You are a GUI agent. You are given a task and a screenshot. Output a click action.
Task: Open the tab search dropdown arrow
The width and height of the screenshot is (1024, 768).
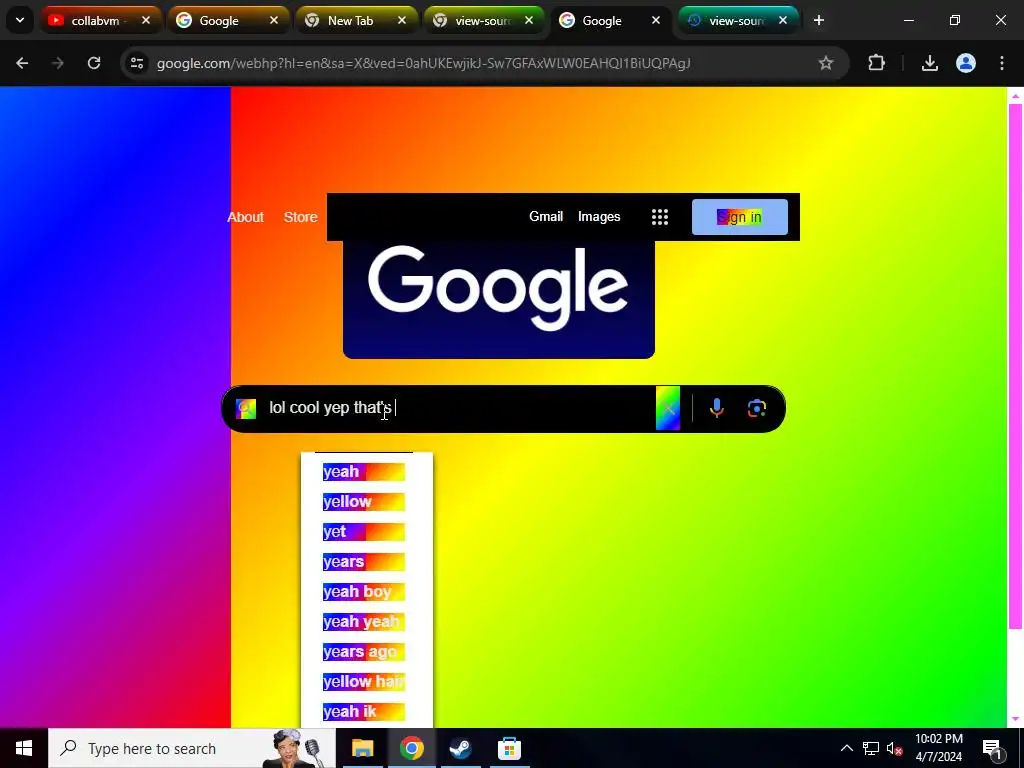[20, 20]
